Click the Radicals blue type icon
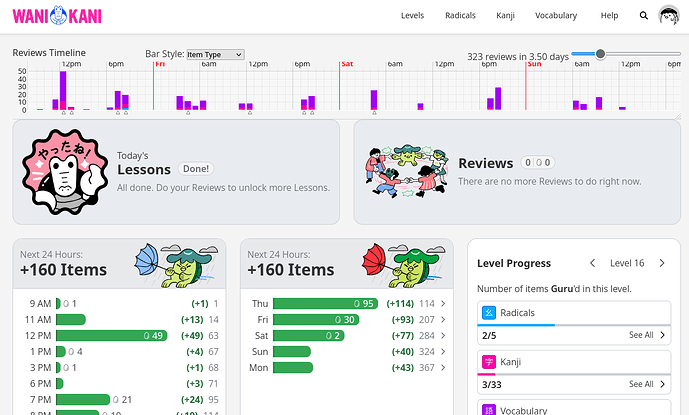689x415 pixels. click(x=489, y=313)
